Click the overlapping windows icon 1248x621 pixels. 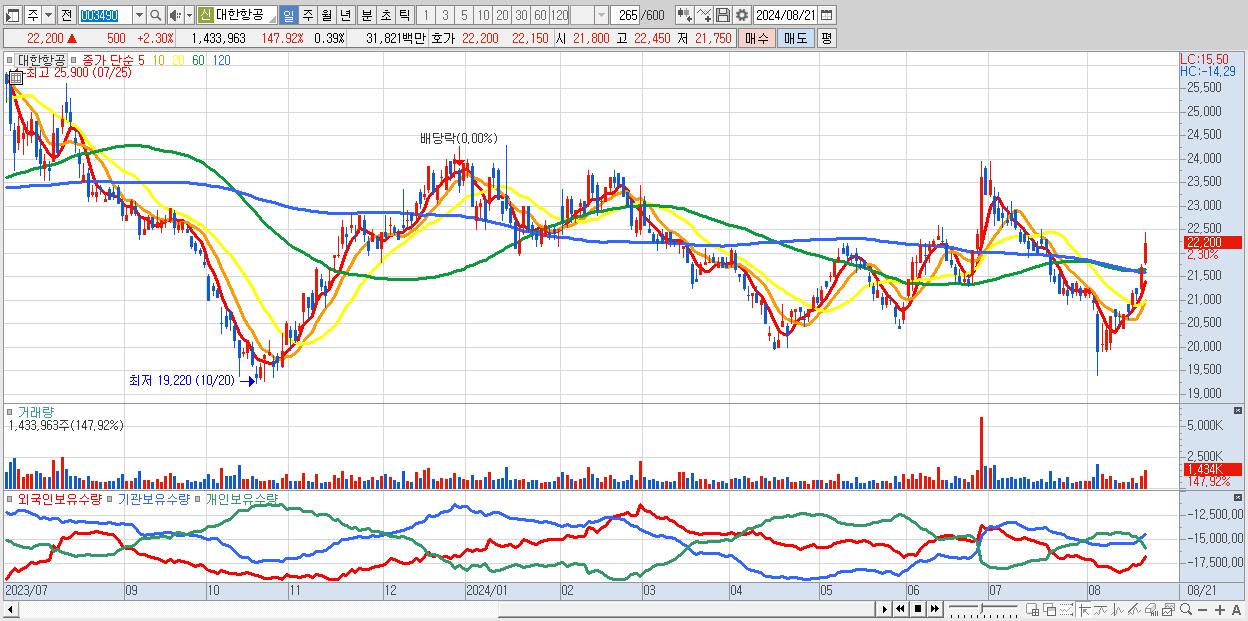click(x=1051, y=610)
